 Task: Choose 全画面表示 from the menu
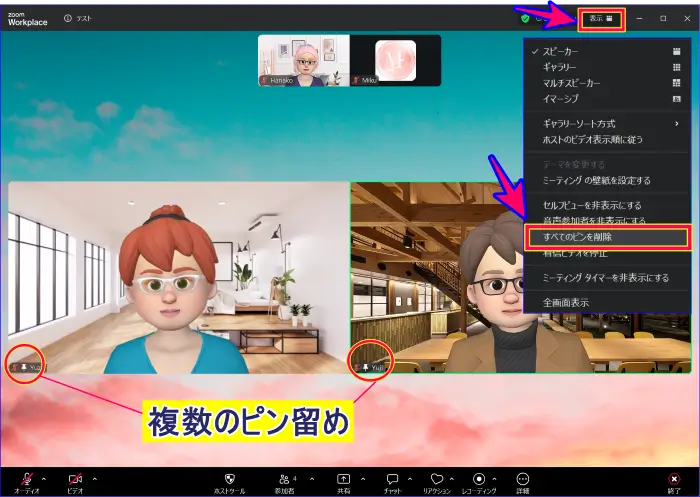pyautogui.click(x=565, y=302)
